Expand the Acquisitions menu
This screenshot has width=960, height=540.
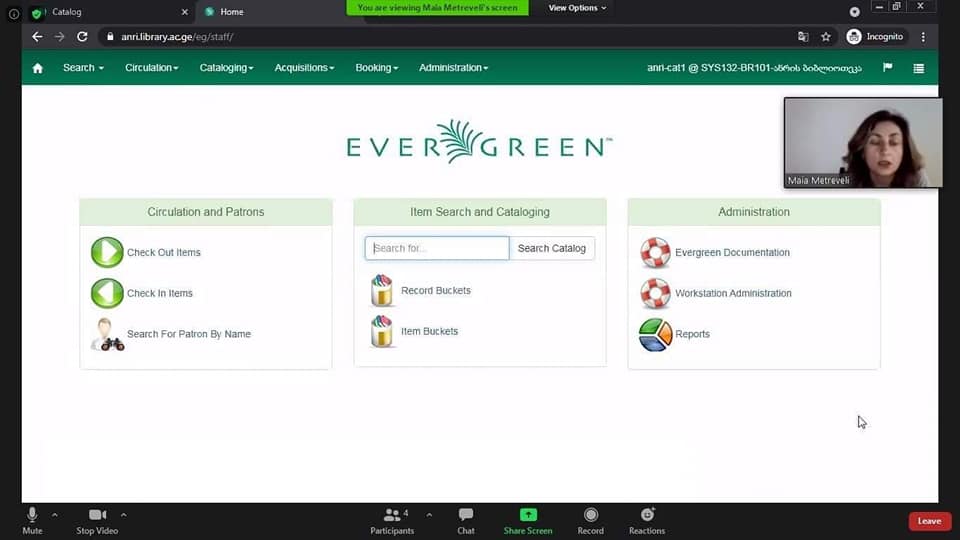coord(304,68)
